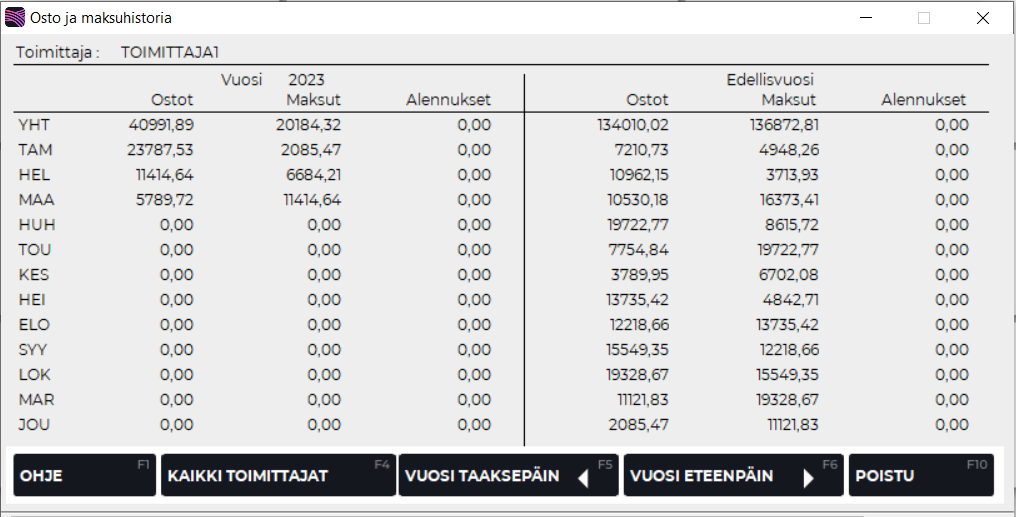Click the Alennukset header under Vuosi 2023

[x=448, y=100]
